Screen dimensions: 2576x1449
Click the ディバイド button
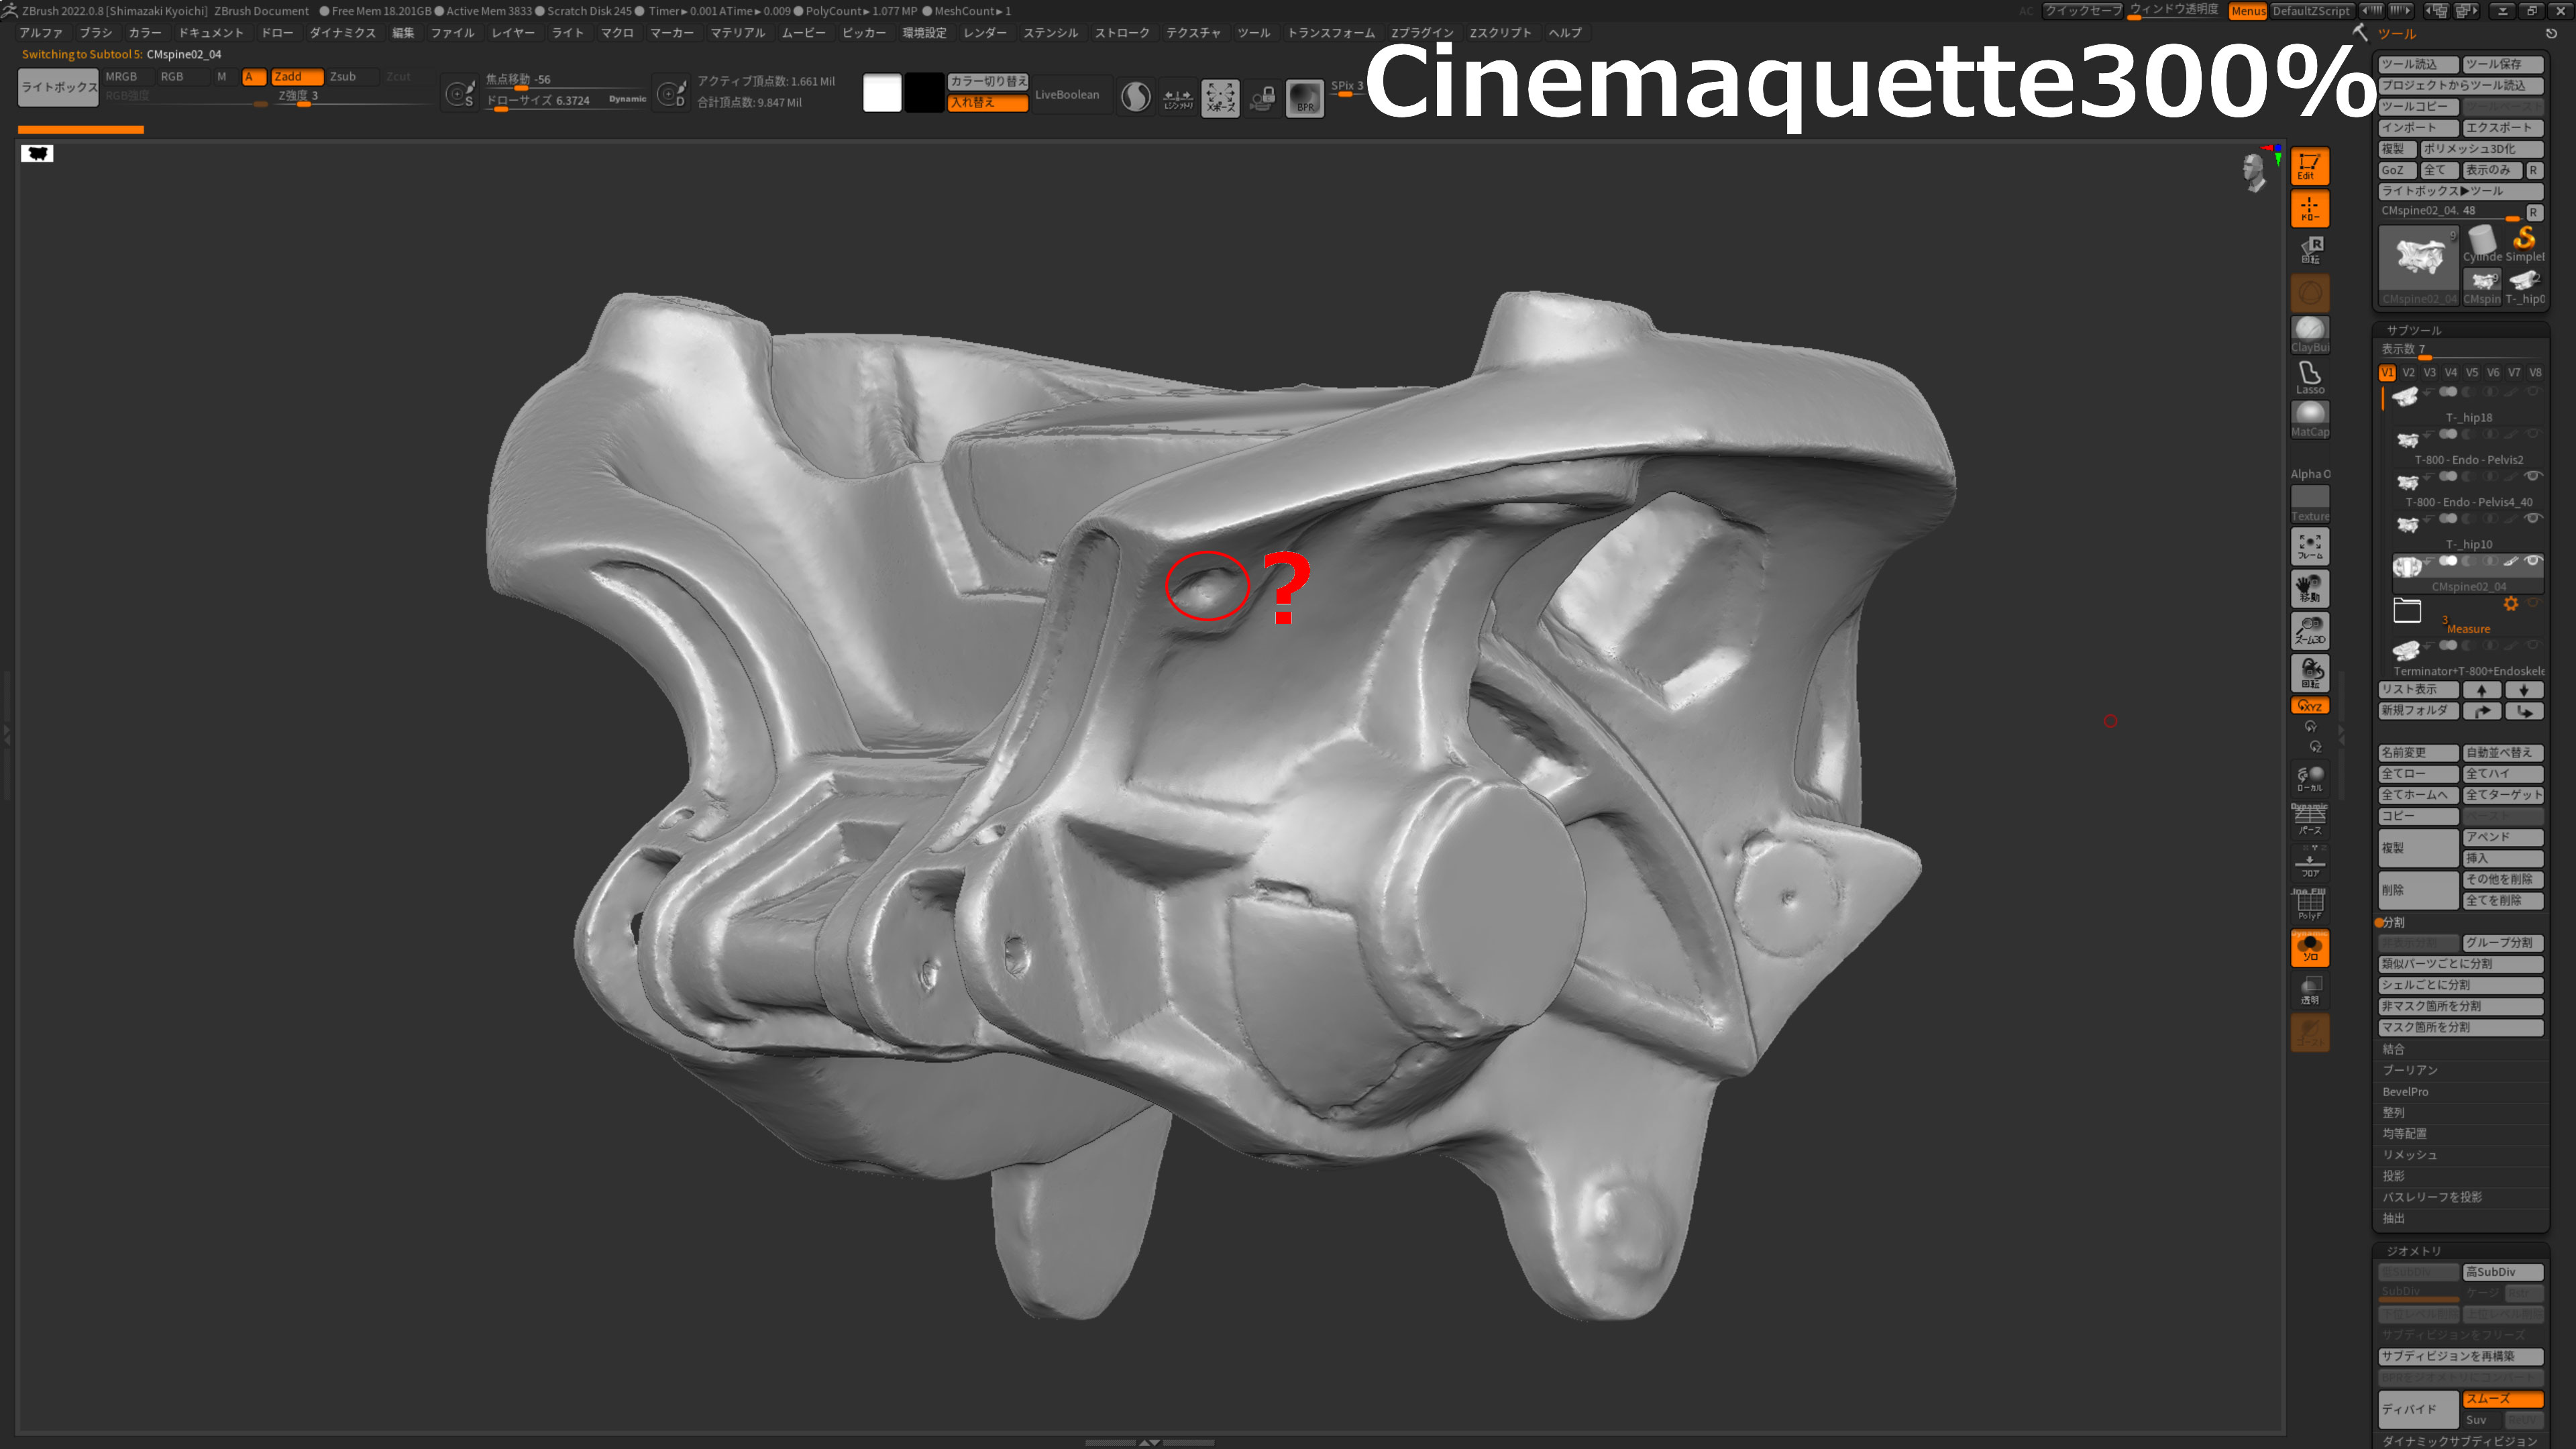(x=2418, y=1409)
